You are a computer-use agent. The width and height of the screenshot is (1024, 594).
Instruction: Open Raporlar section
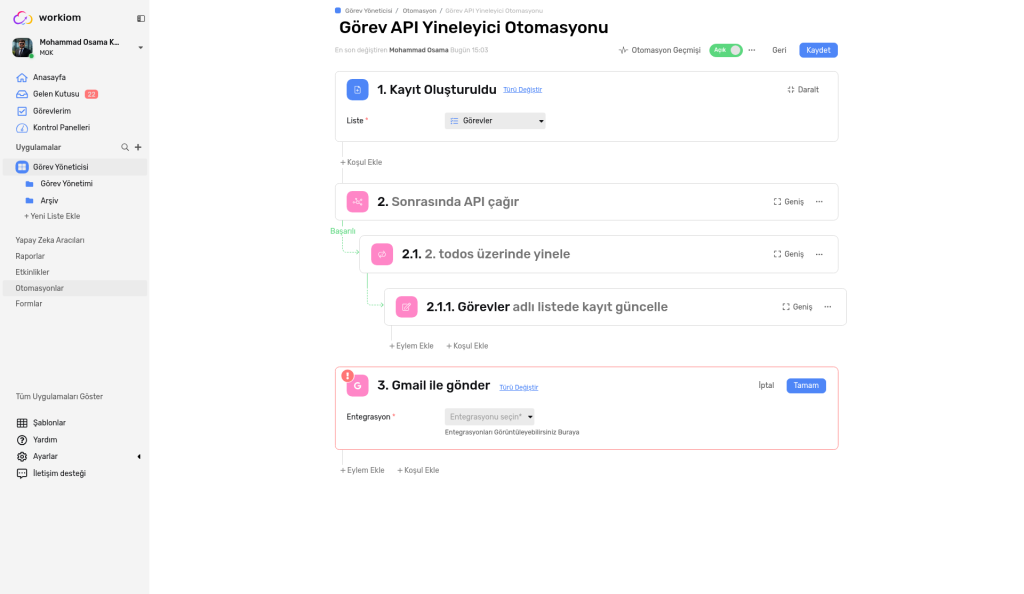point(30,257)
